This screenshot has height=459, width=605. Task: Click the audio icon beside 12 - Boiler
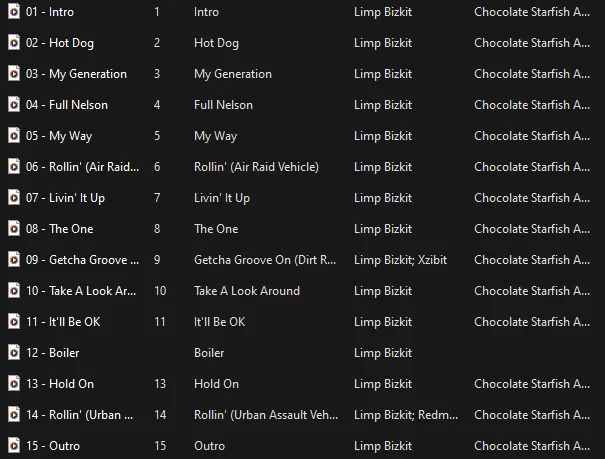[14, 353]
